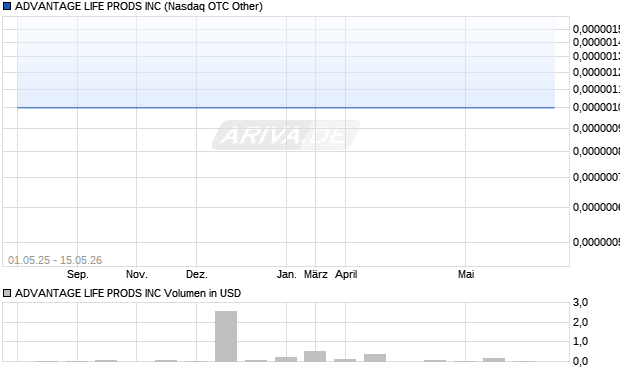Click the 1,0 volume axis label
Screen dimensions: 620x371
pos(580,341)
